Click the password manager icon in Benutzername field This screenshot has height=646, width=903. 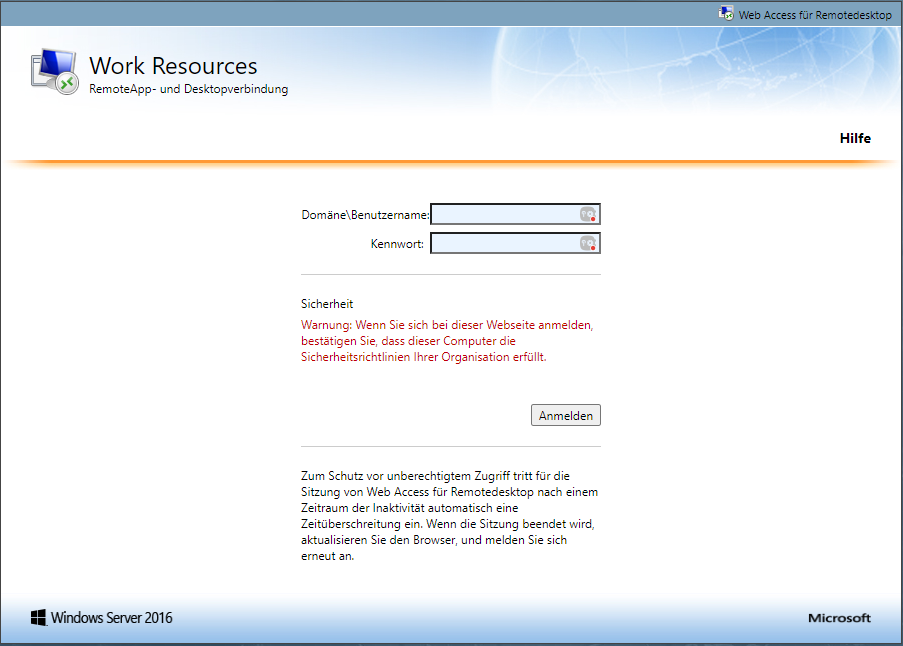[588, 215]
